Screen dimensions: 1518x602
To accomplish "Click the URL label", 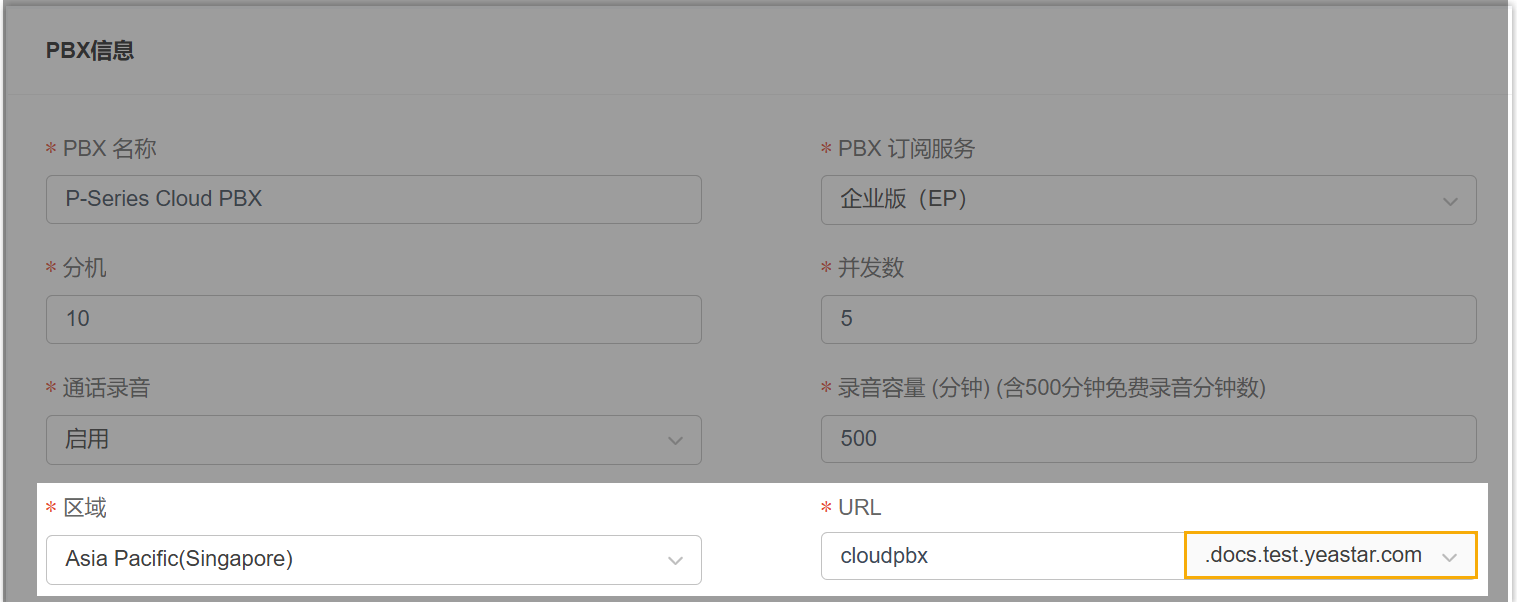I will click(x=860, y=508).
